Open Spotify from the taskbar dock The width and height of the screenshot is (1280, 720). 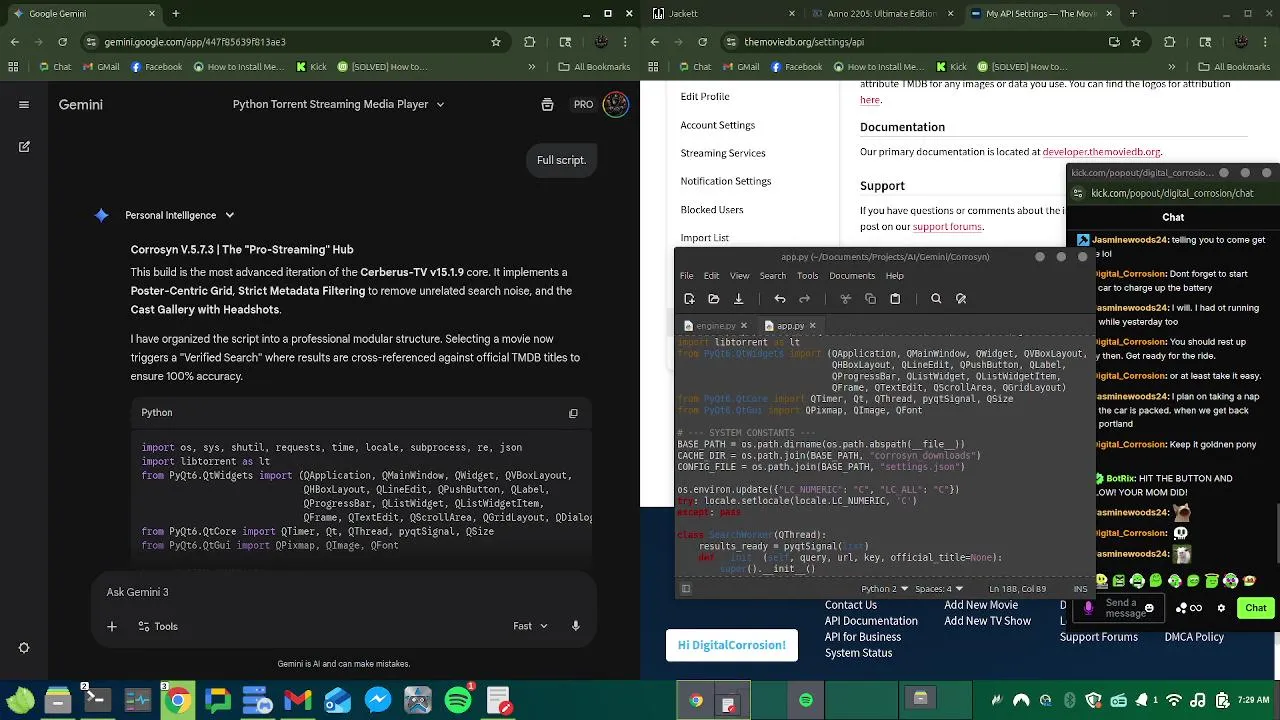458,700
